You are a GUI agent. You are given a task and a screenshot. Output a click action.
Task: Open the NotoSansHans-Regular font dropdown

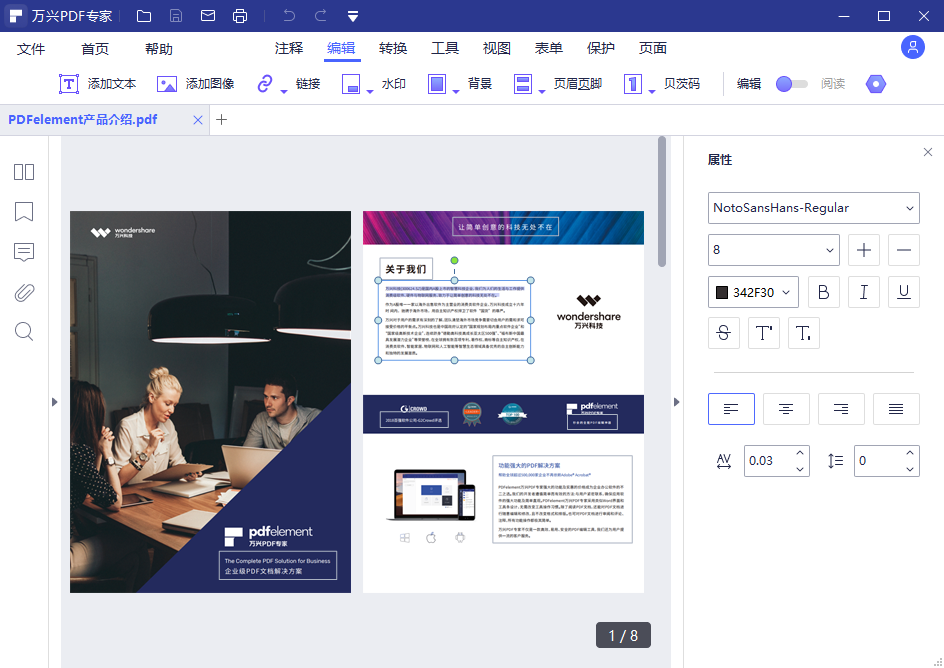click(813, 208)
